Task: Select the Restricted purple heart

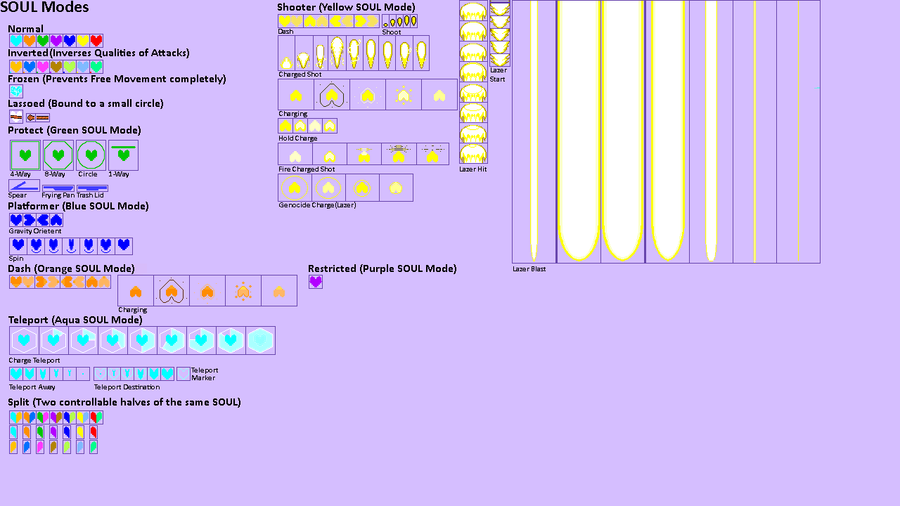Action: (x=315, y=282)
